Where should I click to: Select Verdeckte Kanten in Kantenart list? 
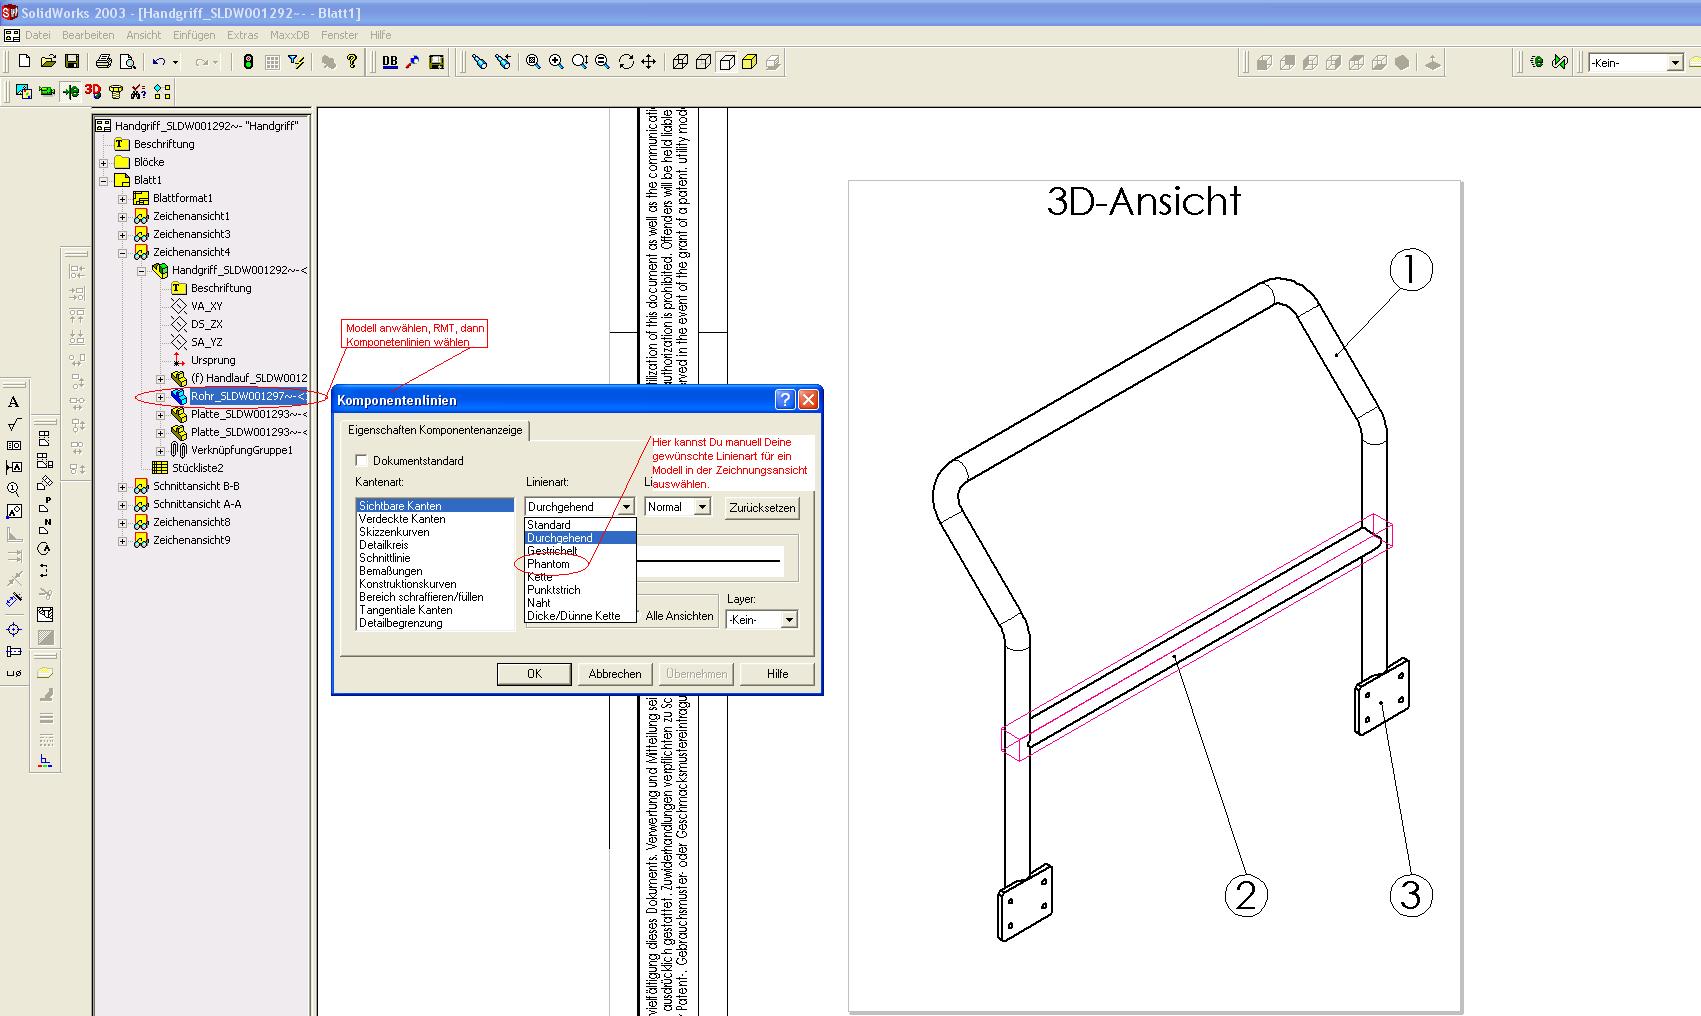click(x=435, y=519)
